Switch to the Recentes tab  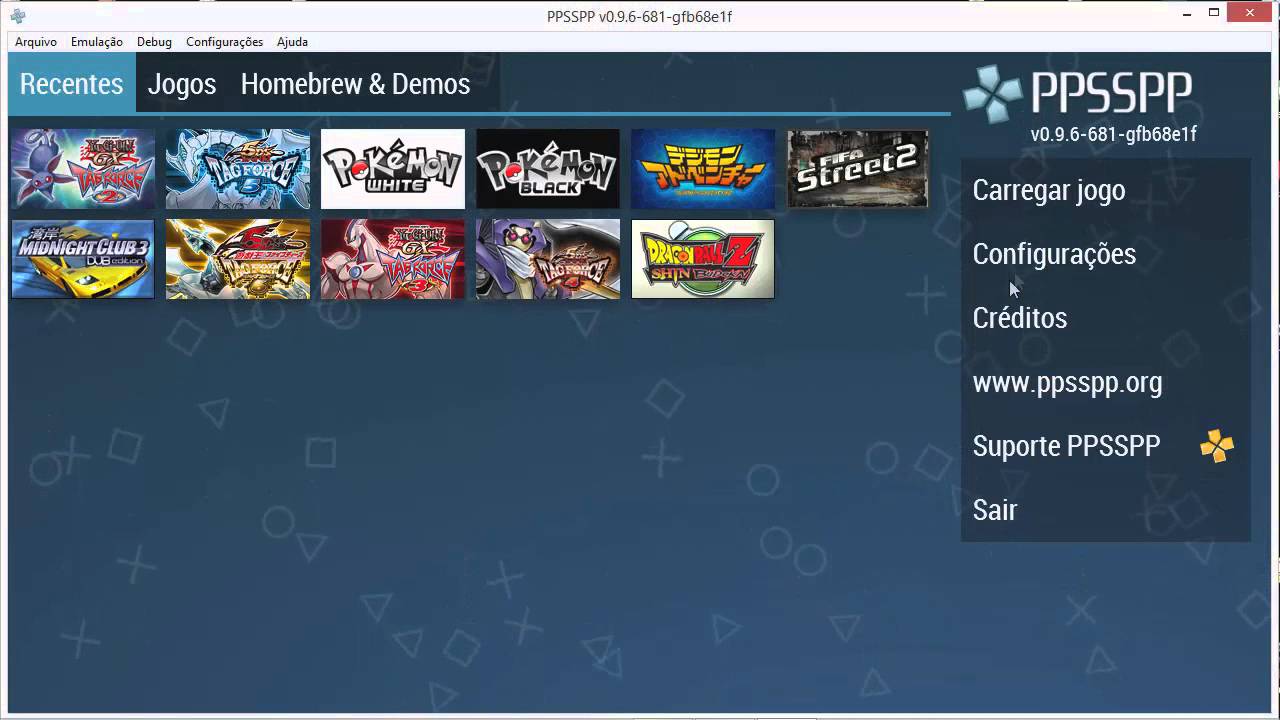click(x=72, y=84)
